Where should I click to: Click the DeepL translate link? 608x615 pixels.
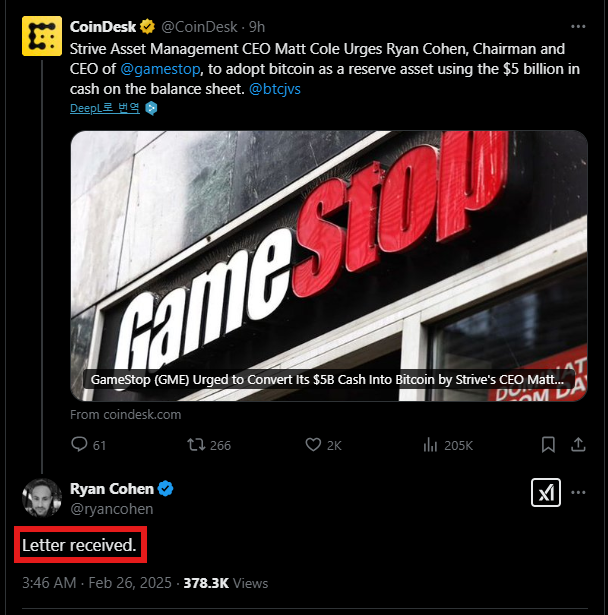coord(103,108)
